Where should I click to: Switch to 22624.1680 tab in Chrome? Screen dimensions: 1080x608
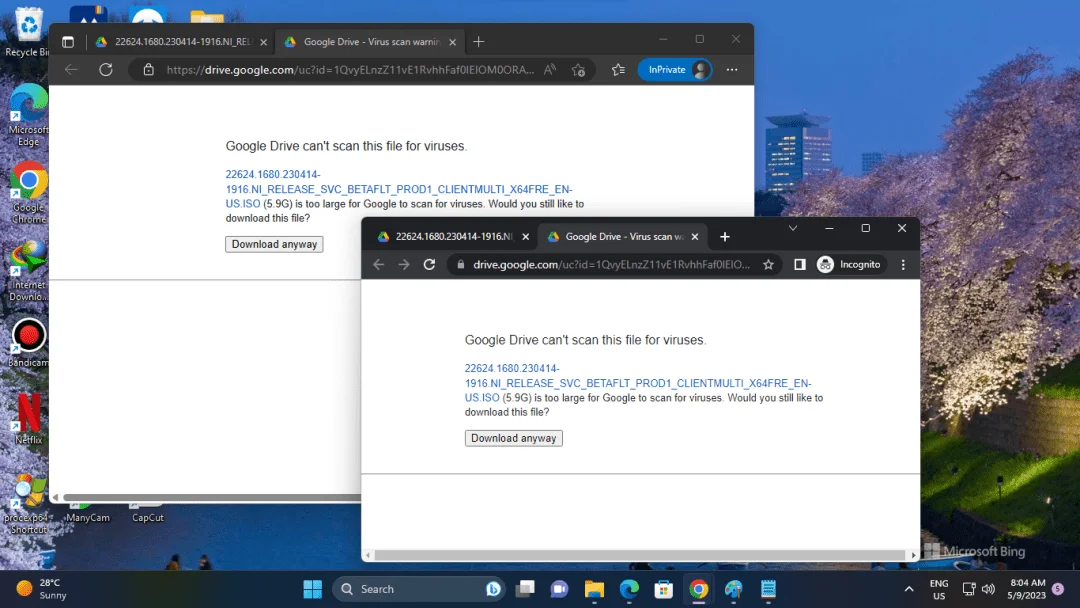coord(453,237)
